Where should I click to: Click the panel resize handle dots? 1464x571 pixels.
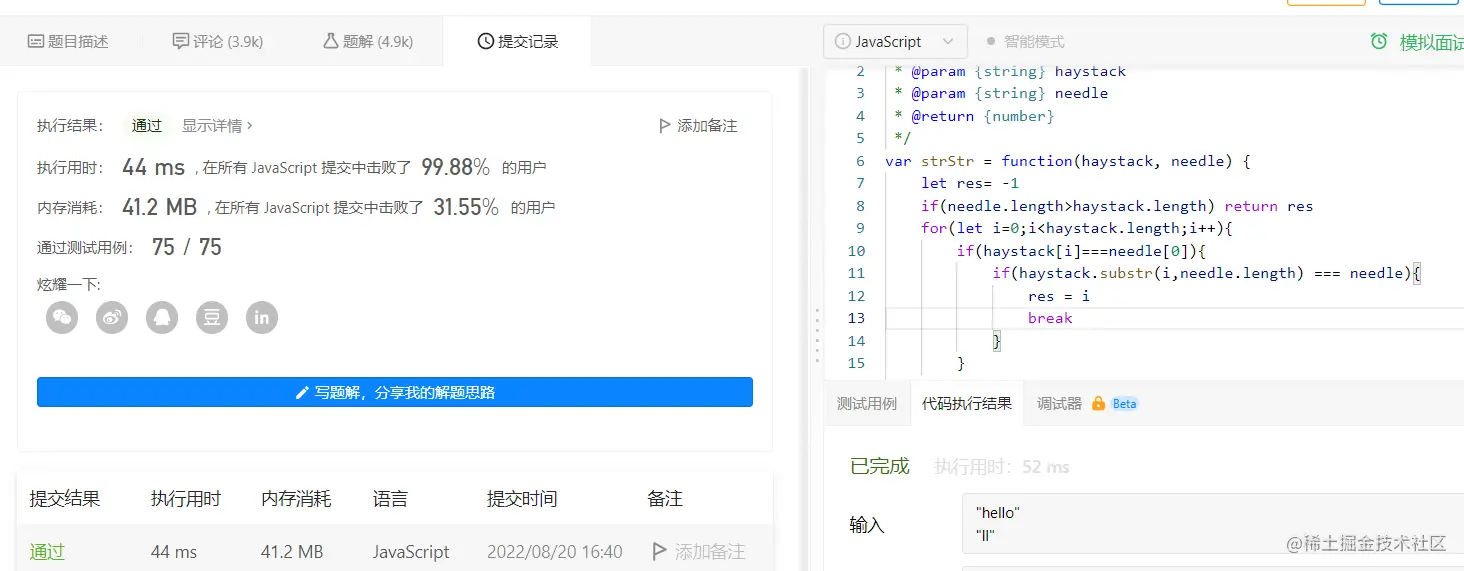pos(817,335)
